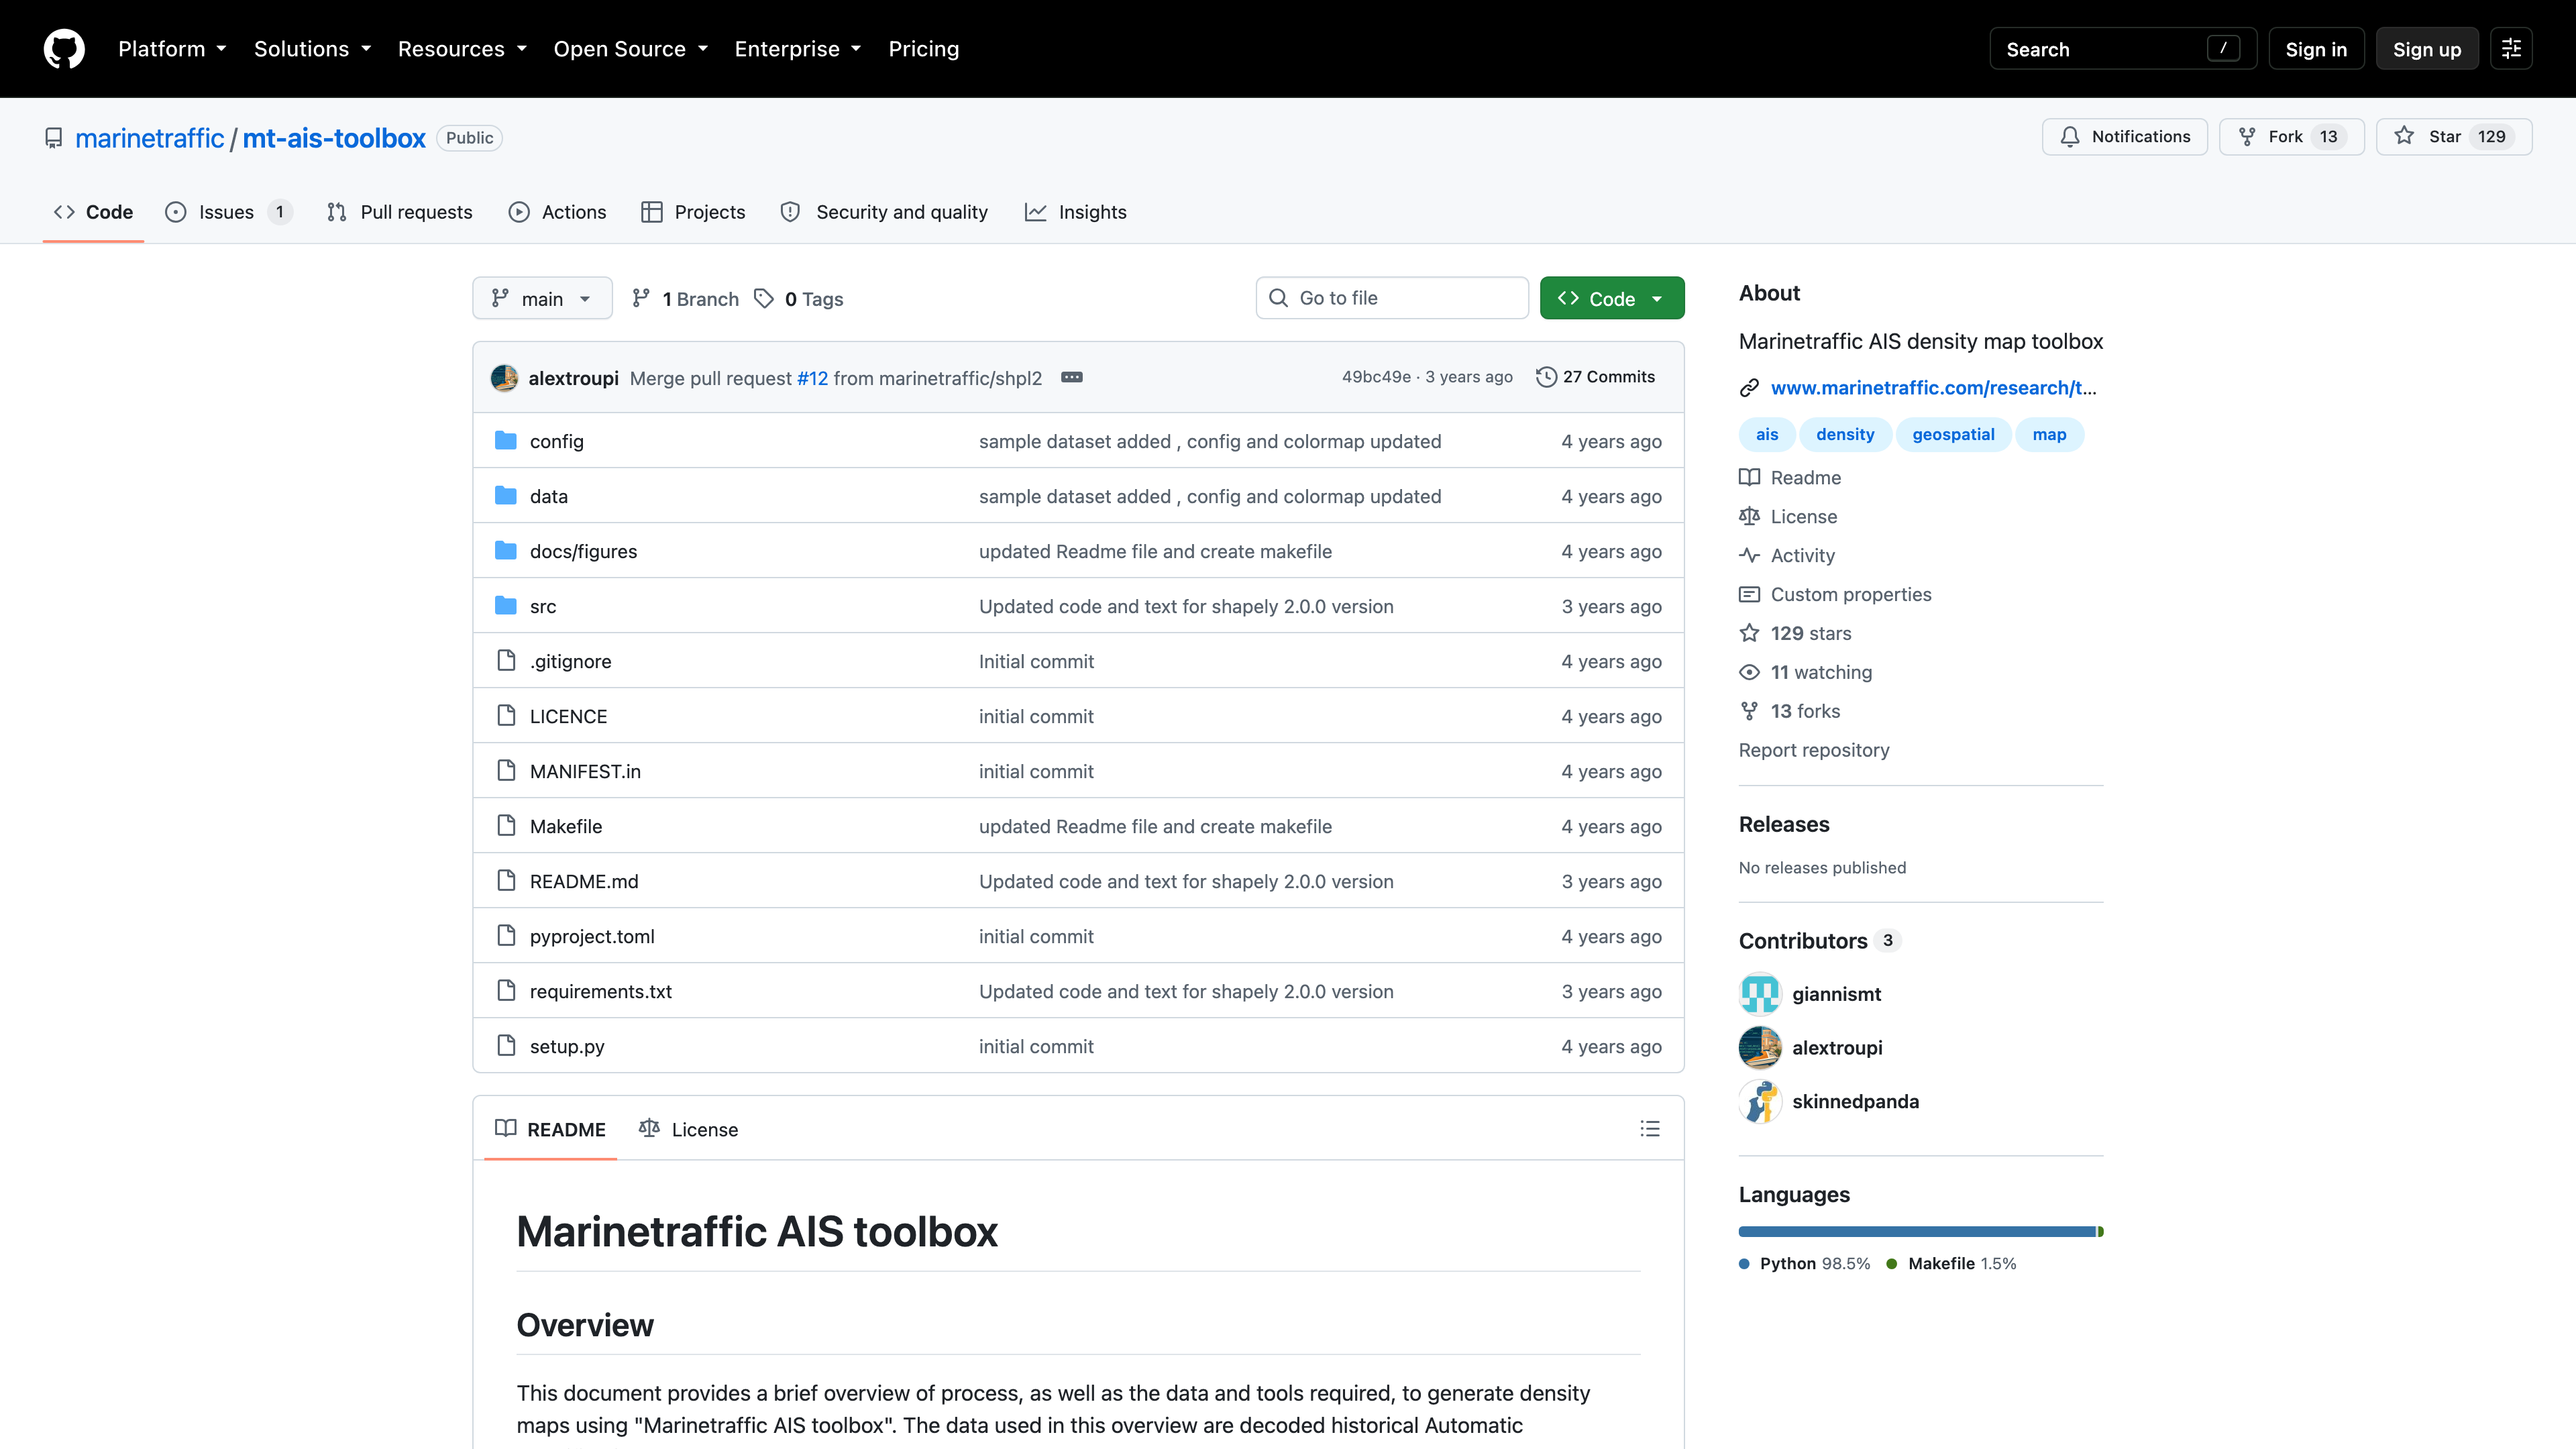
Task: Open the requirements.txt file
Action: [x=601, y=991]
